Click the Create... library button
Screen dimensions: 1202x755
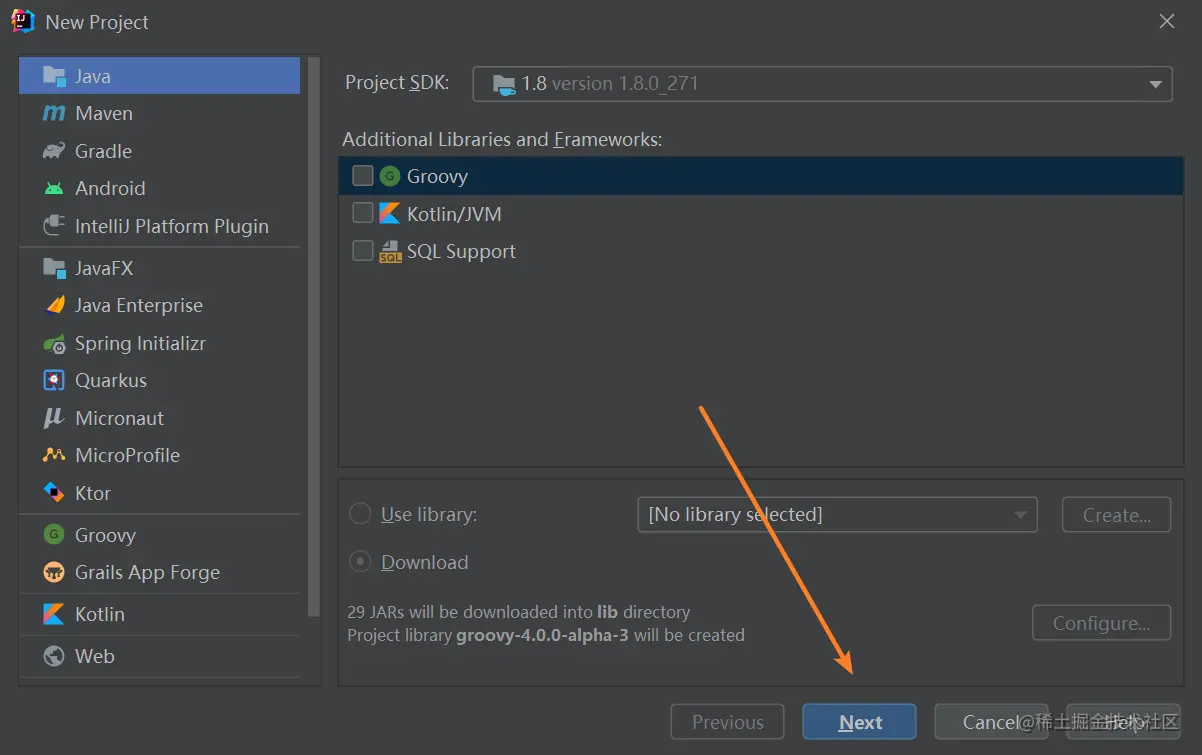[1116, 515]
